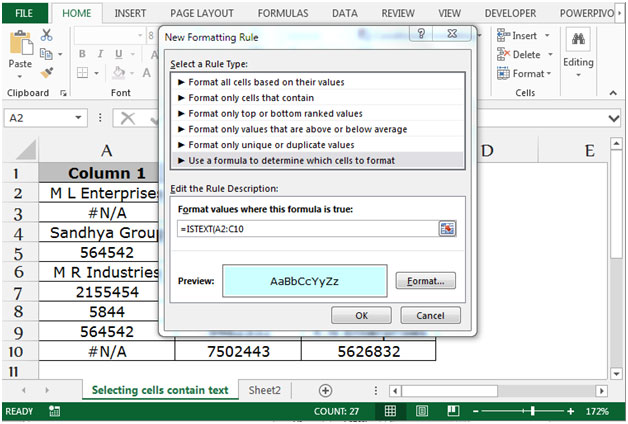
Task: Open the Borders dropdown arrow
Action: (97, 73)
